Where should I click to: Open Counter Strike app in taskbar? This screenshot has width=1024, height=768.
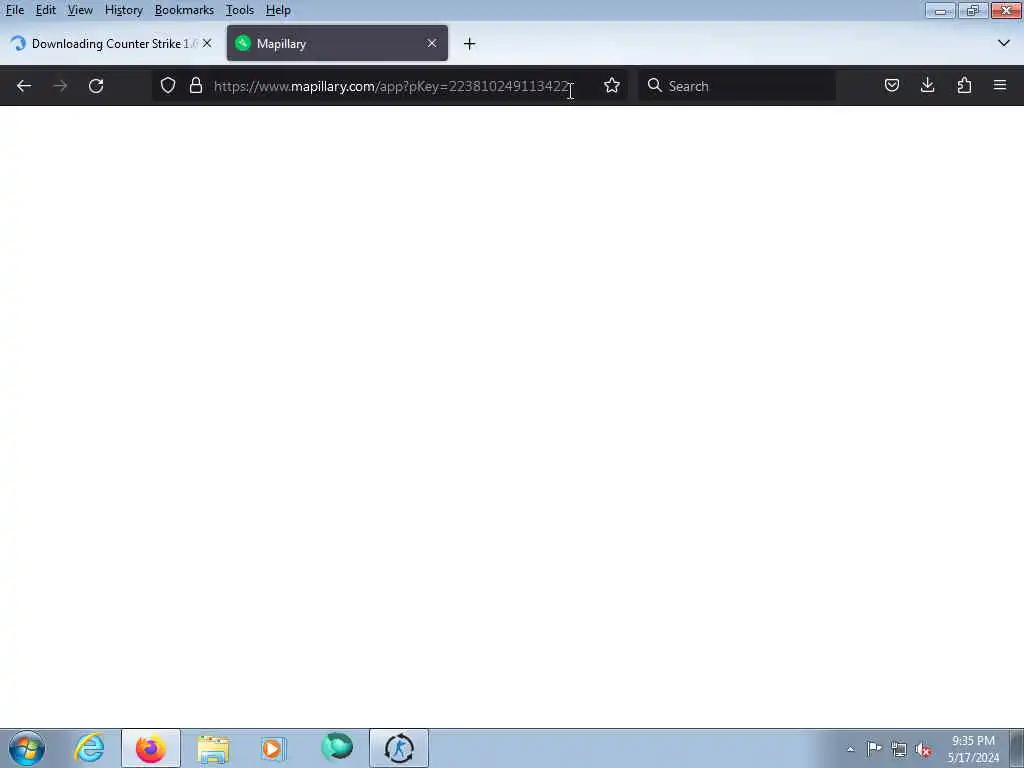(399, 748)
